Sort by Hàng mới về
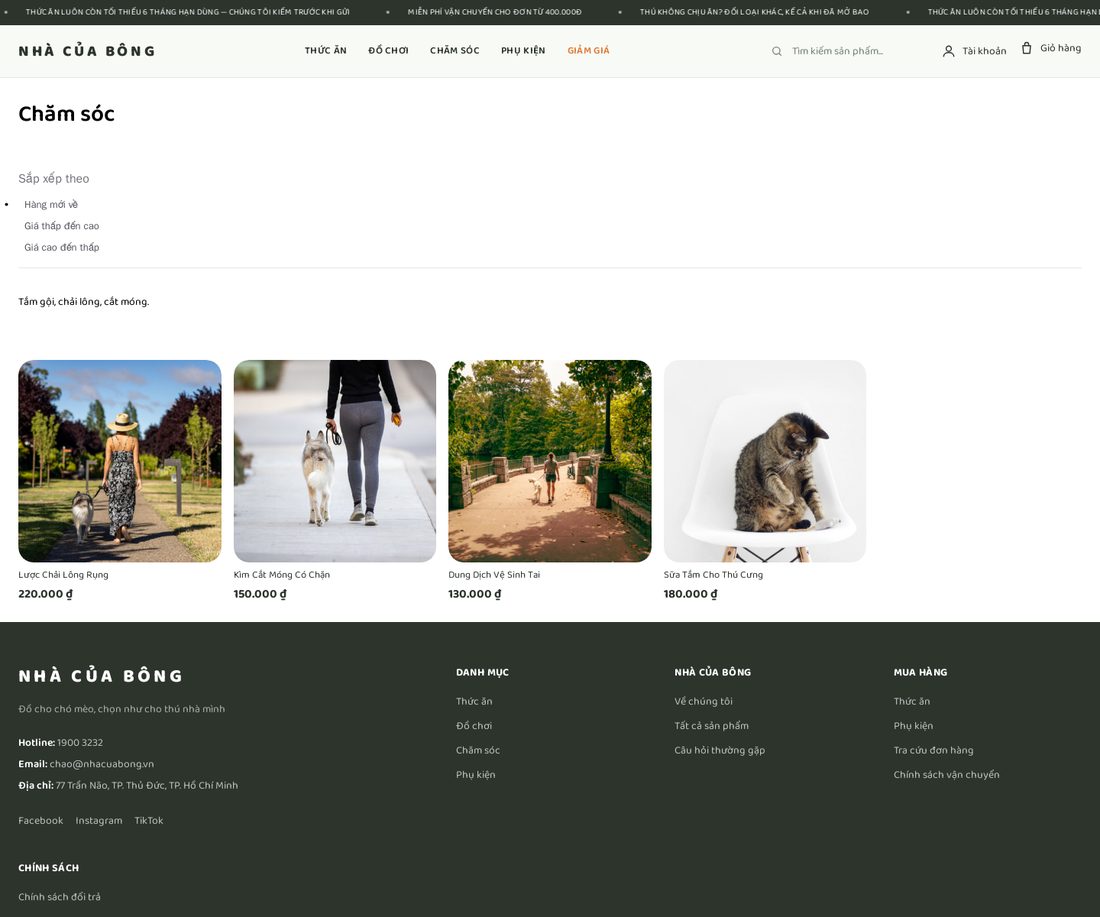The width and height of the screenshot is (1100, 917). (x=51, y=204)
